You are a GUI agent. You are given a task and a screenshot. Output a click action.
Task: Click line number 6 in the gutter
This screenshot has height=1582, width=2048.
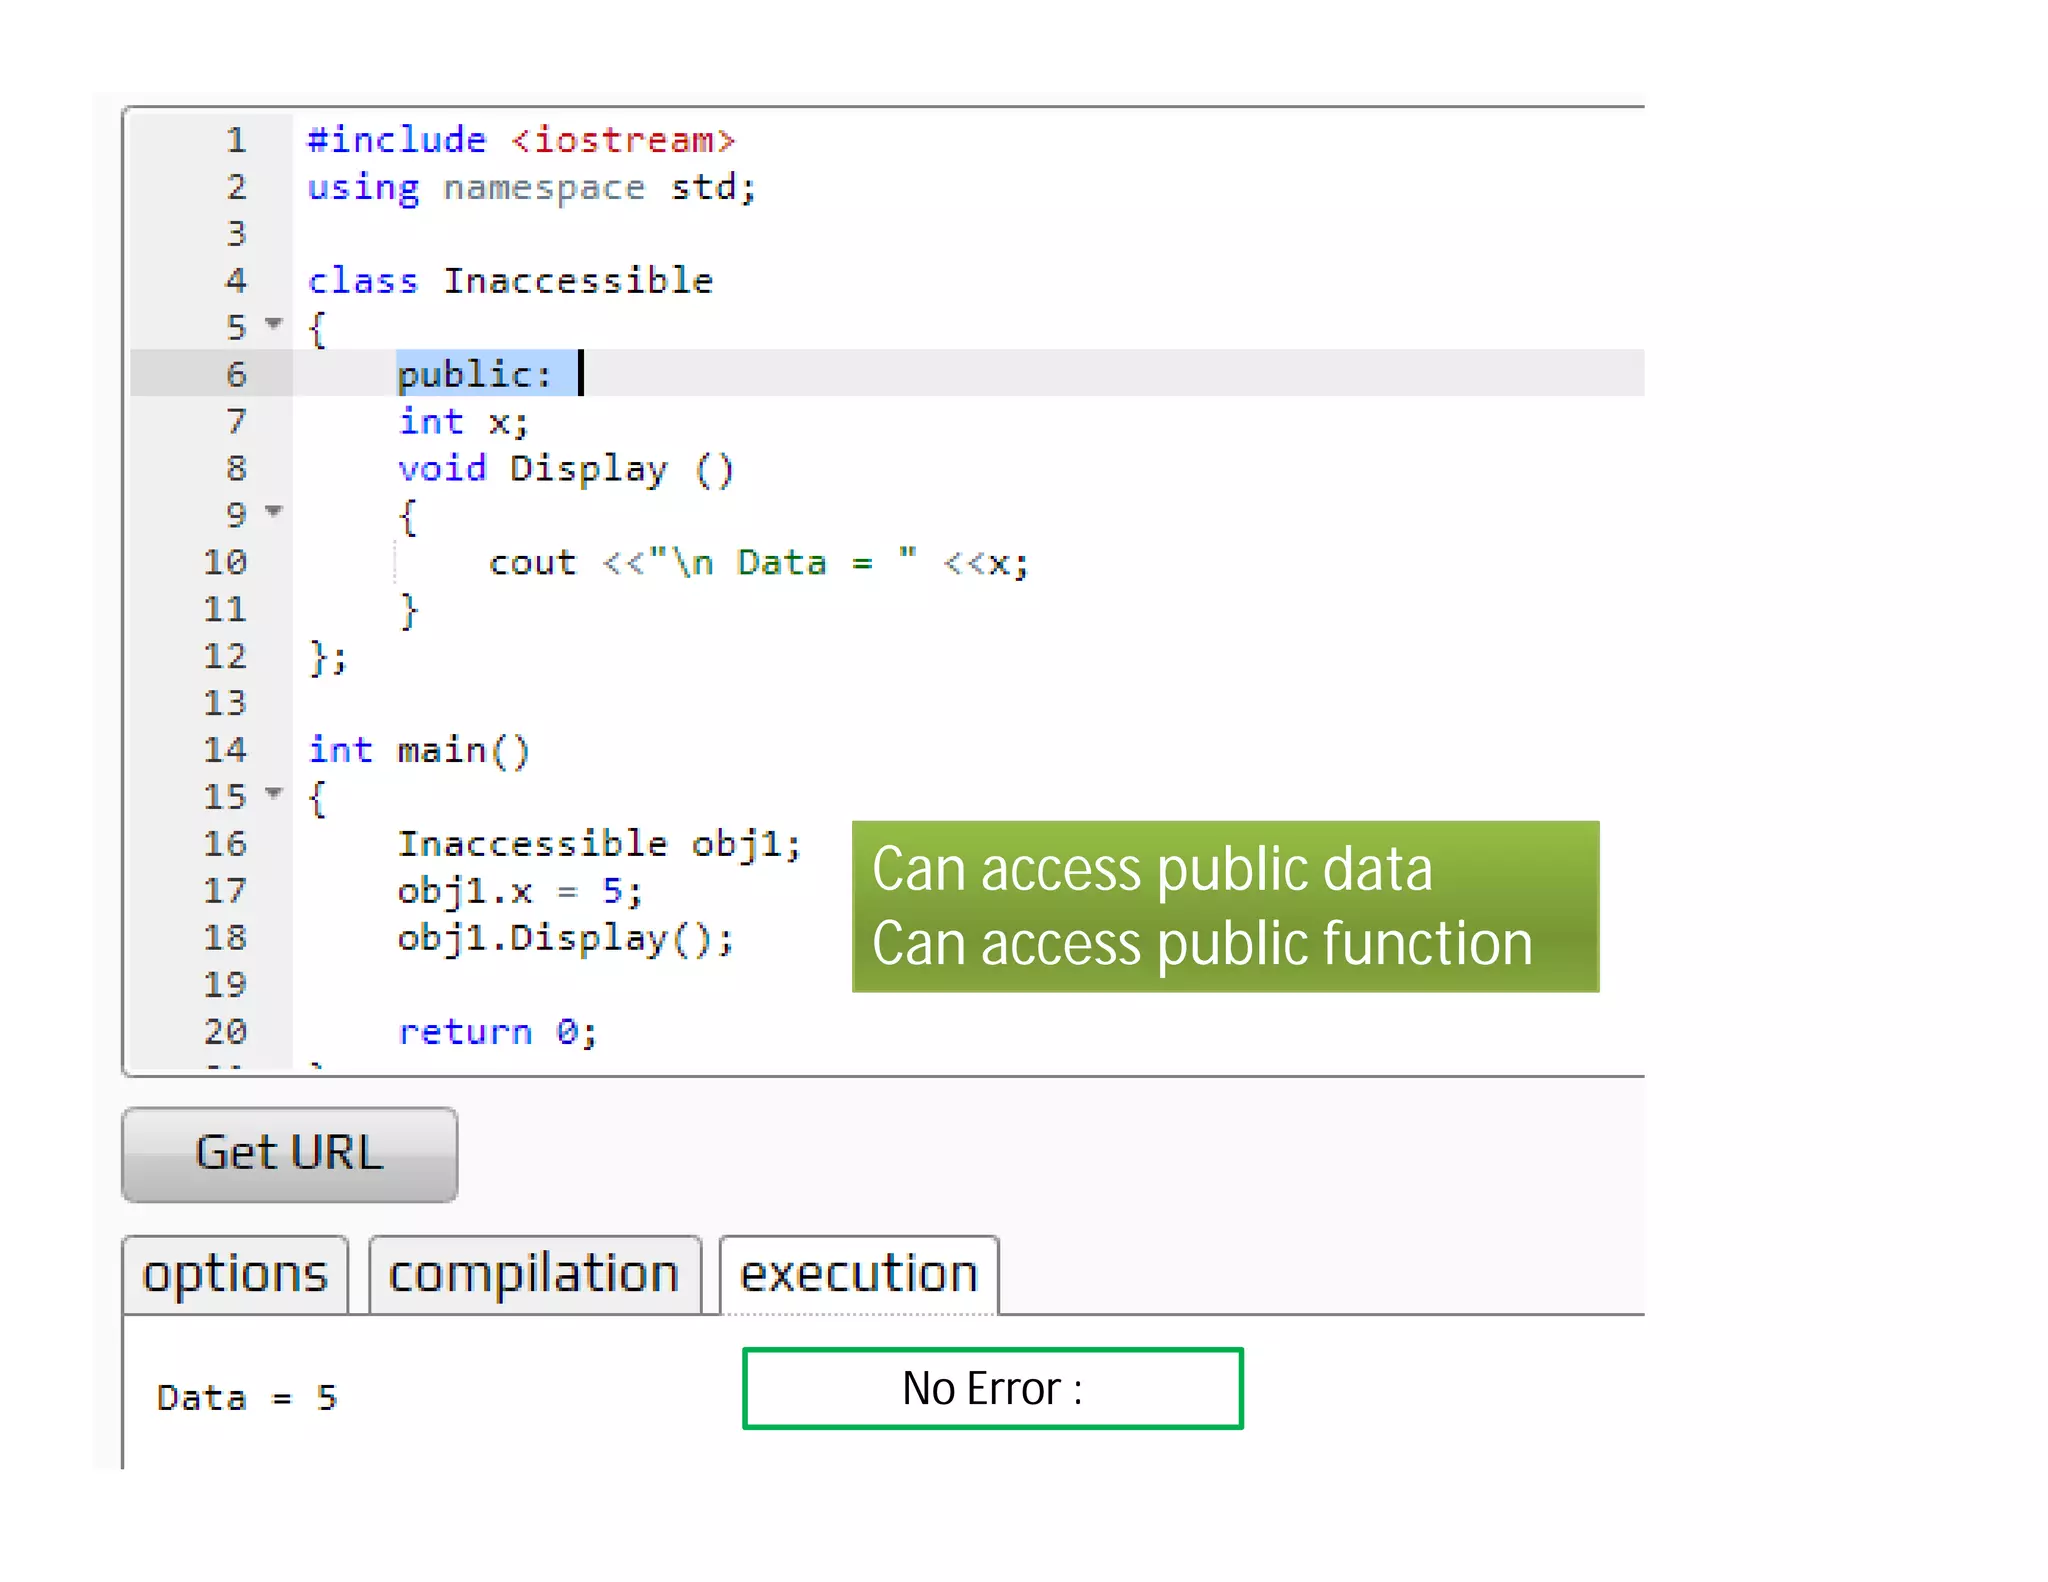(x=236, y=374)
